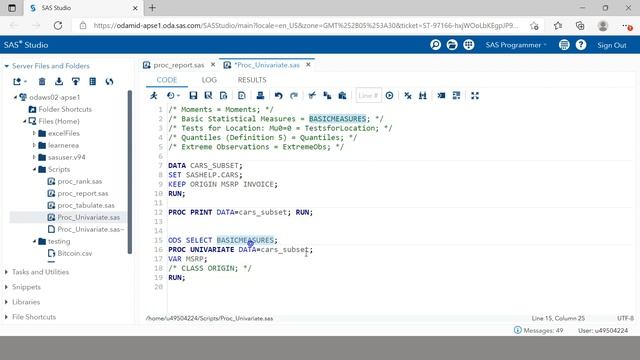Open the SAS Programmer perspective dropdown
This screenshot has width=640, height=360.
pos(516,45)
